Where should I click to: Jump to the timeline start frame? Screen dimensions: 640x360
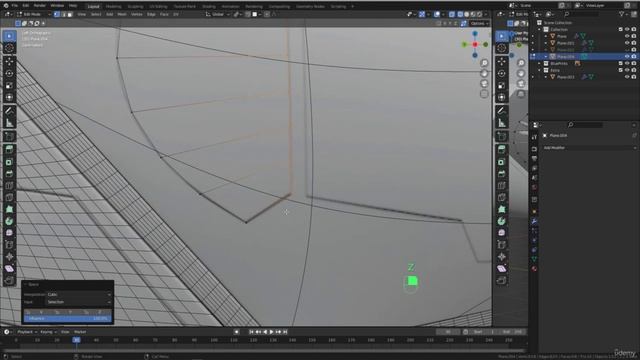251,332
